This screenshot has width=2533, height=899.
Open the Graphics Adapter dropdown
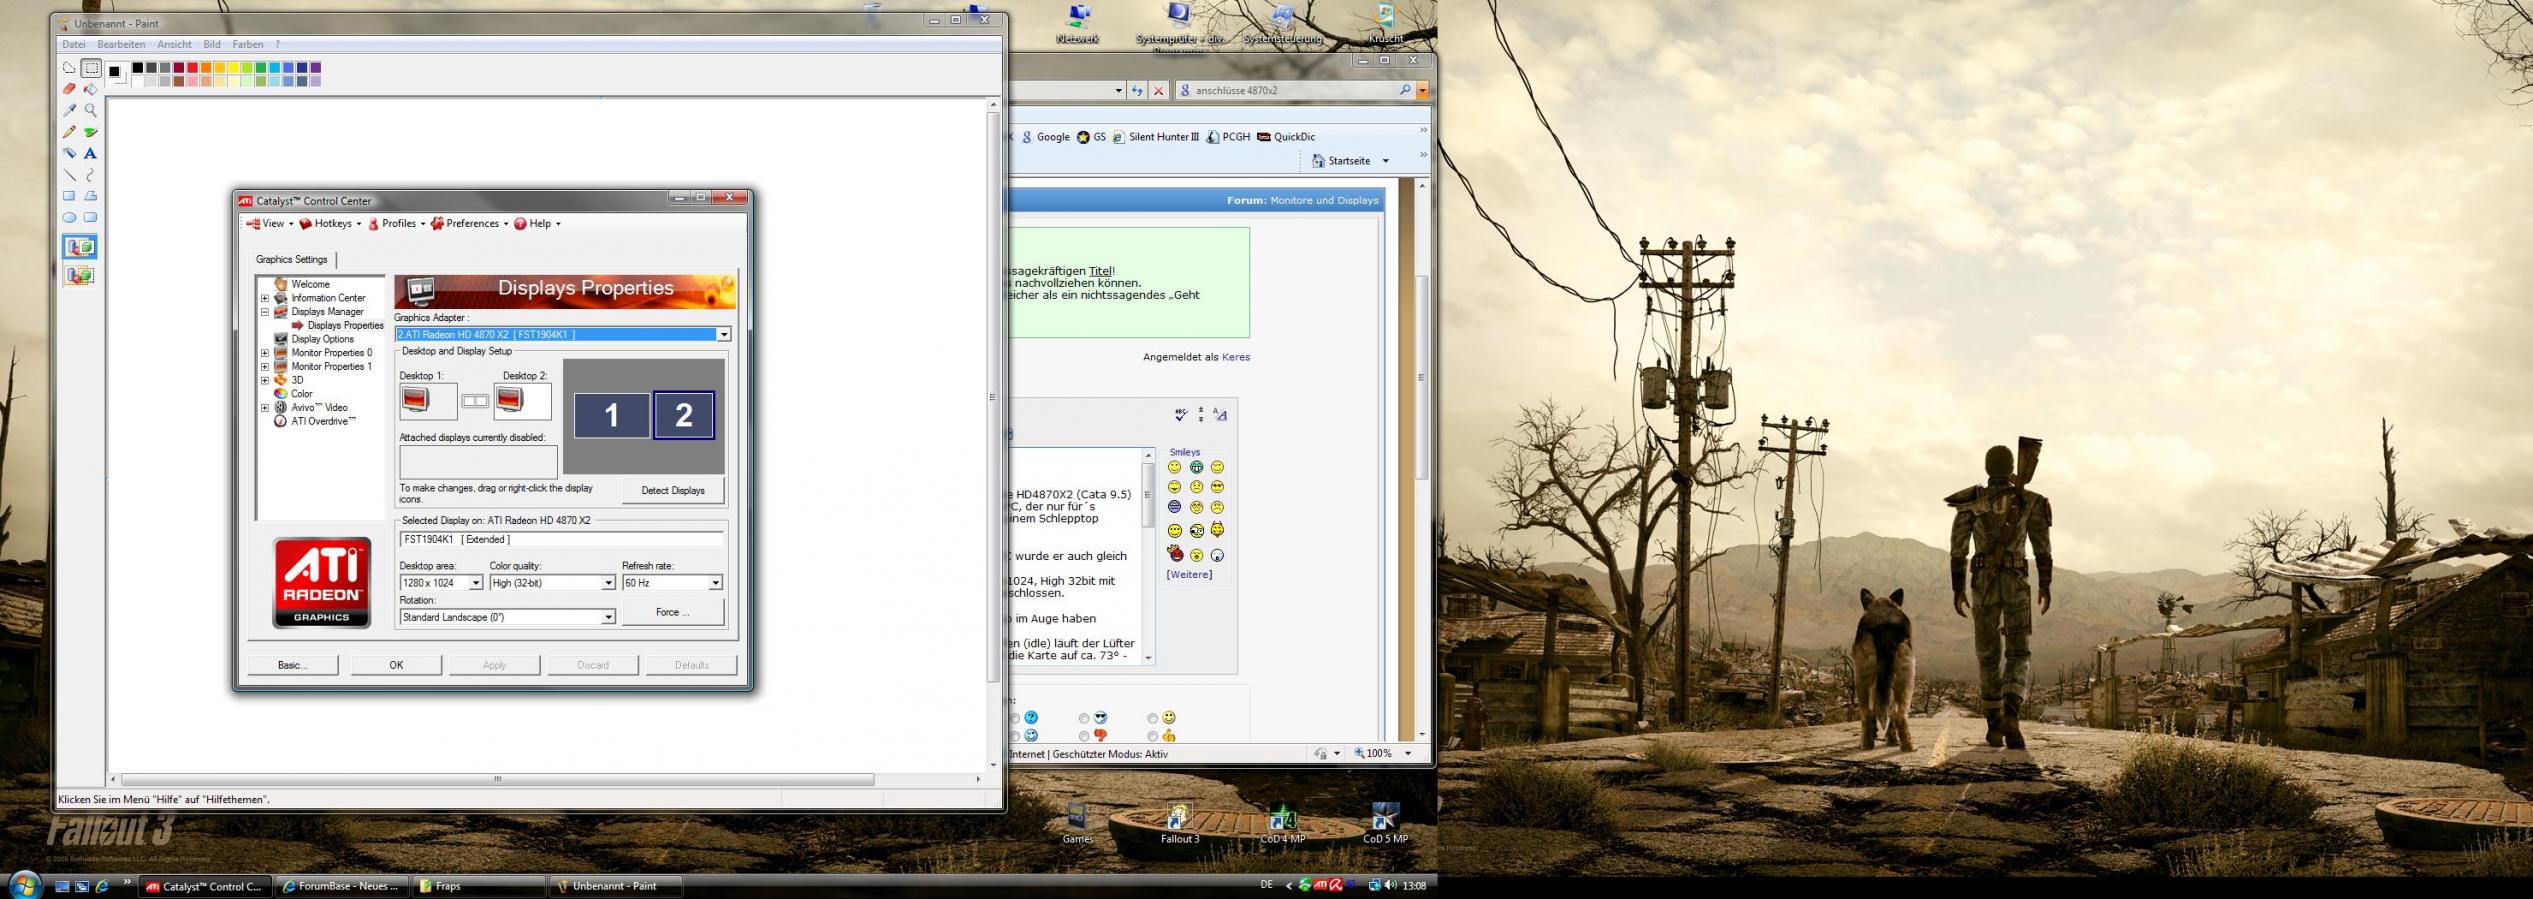coord(724,334)
